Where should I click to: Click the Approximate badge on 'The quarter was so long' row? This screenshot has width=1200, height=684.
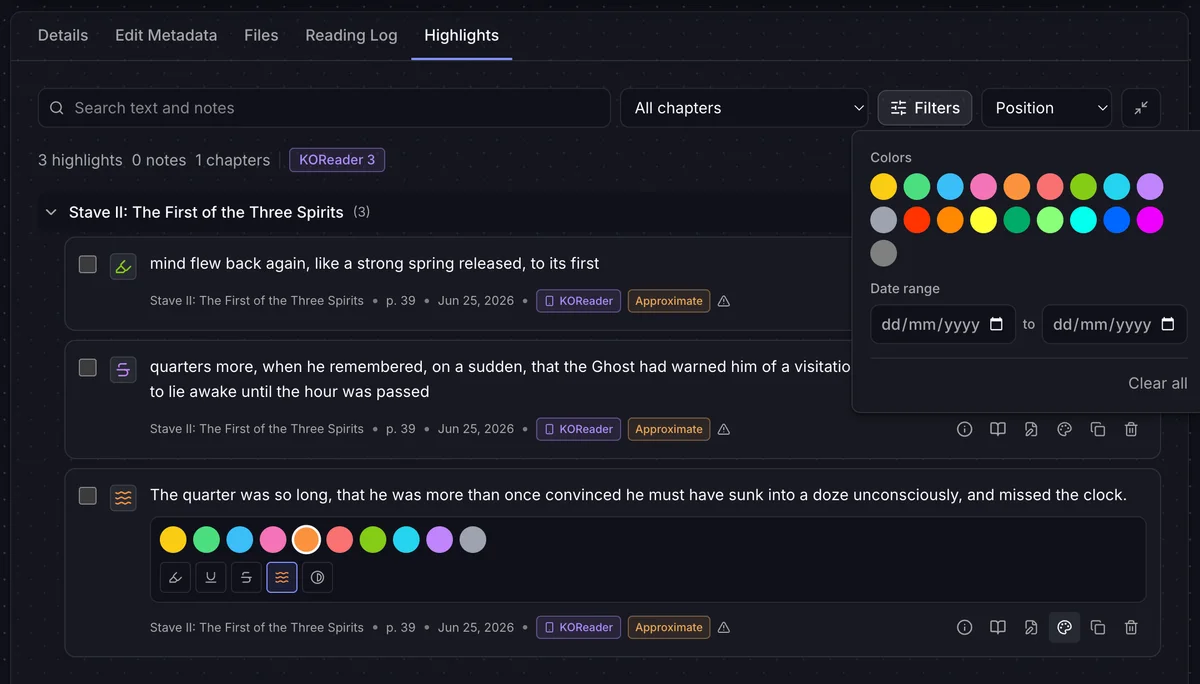[x=669, y=627]
